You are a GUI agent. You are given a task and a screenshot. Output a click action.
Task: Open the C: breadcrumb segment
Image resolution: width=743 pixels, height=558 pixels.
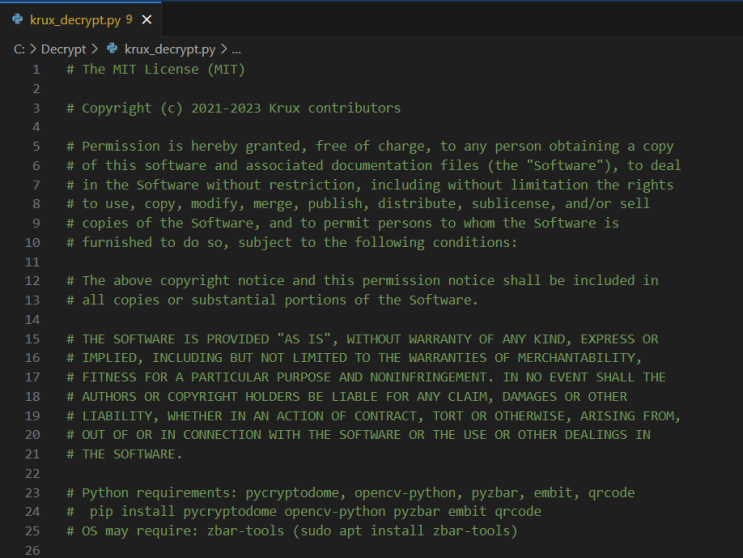pos(19,48)
